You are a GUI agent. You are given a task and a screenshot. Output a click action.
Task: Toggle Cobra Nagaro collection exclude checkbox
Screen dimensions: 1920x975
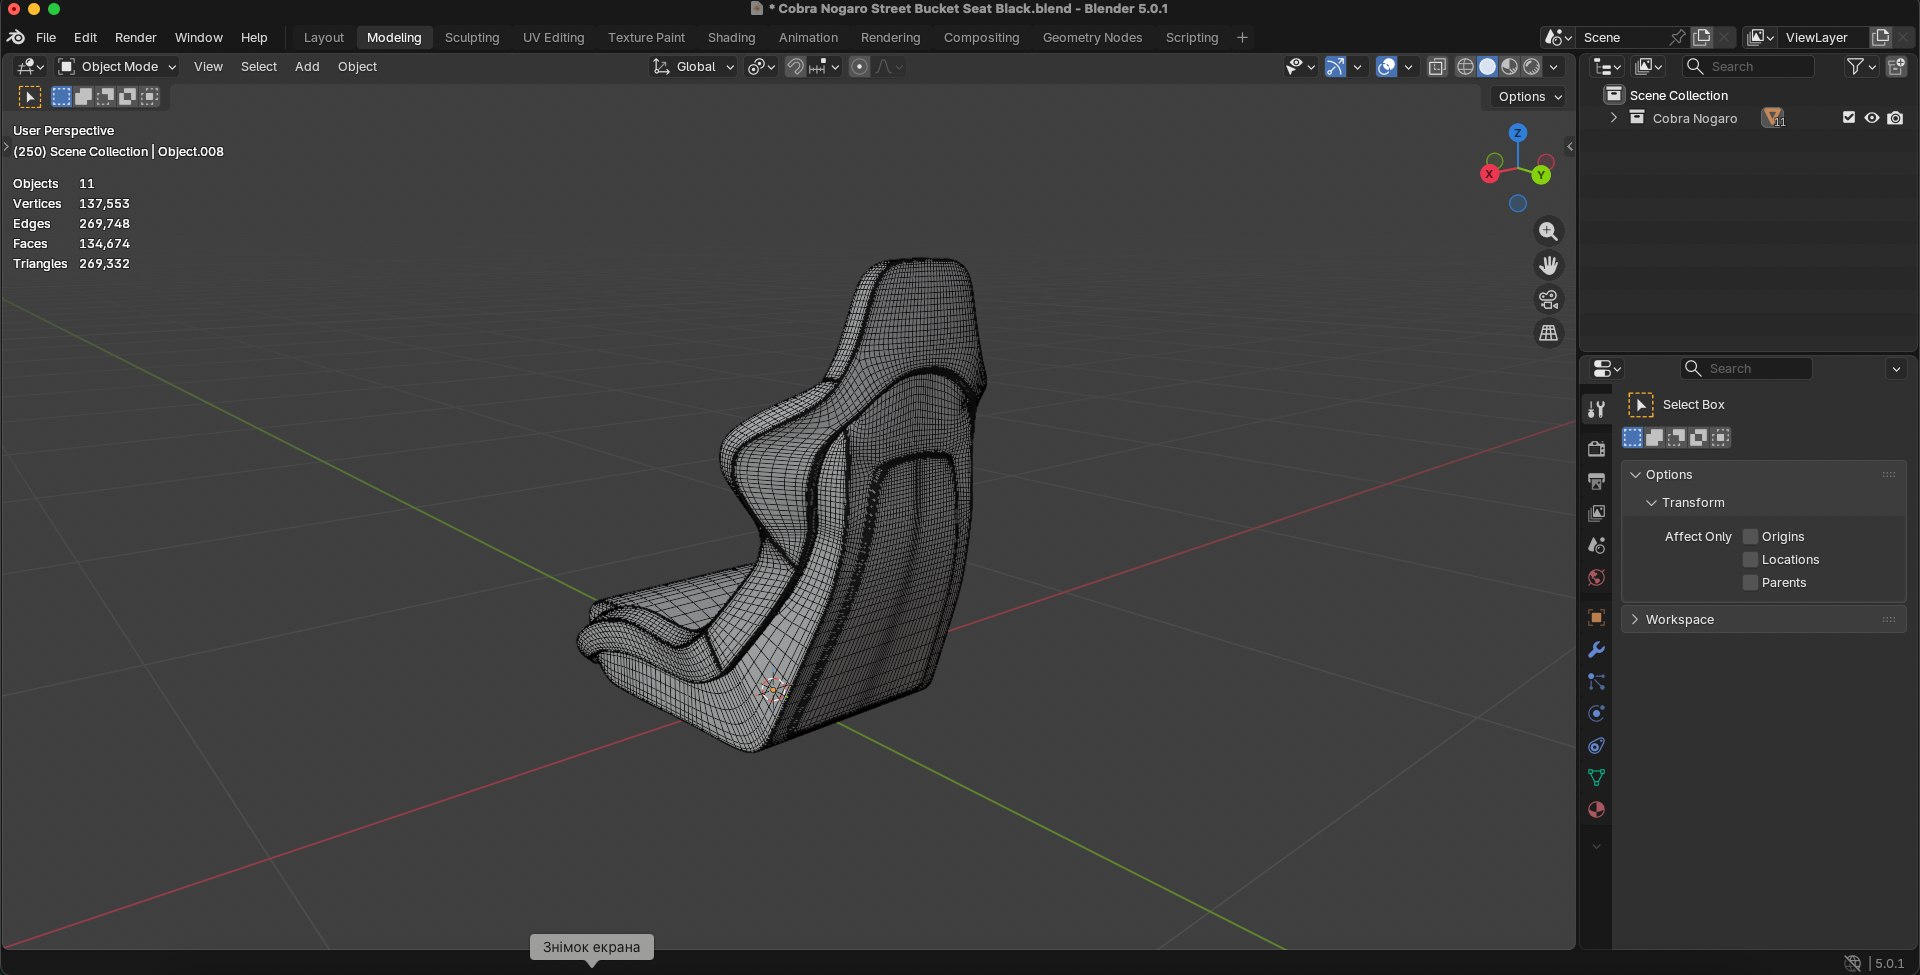pos(1848,118)
